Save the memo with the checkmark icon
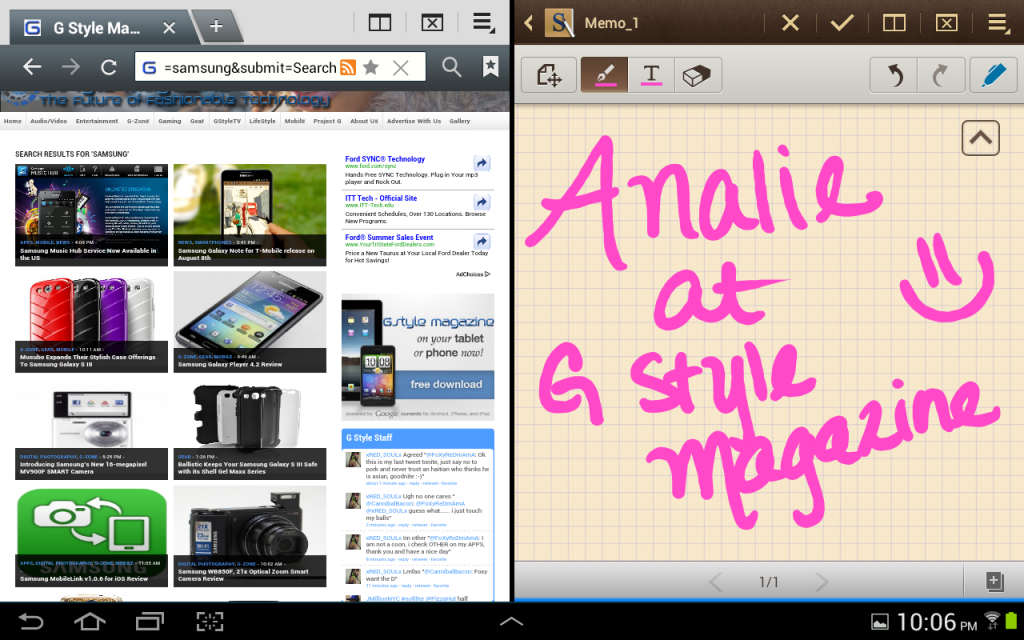 [842, 23]
